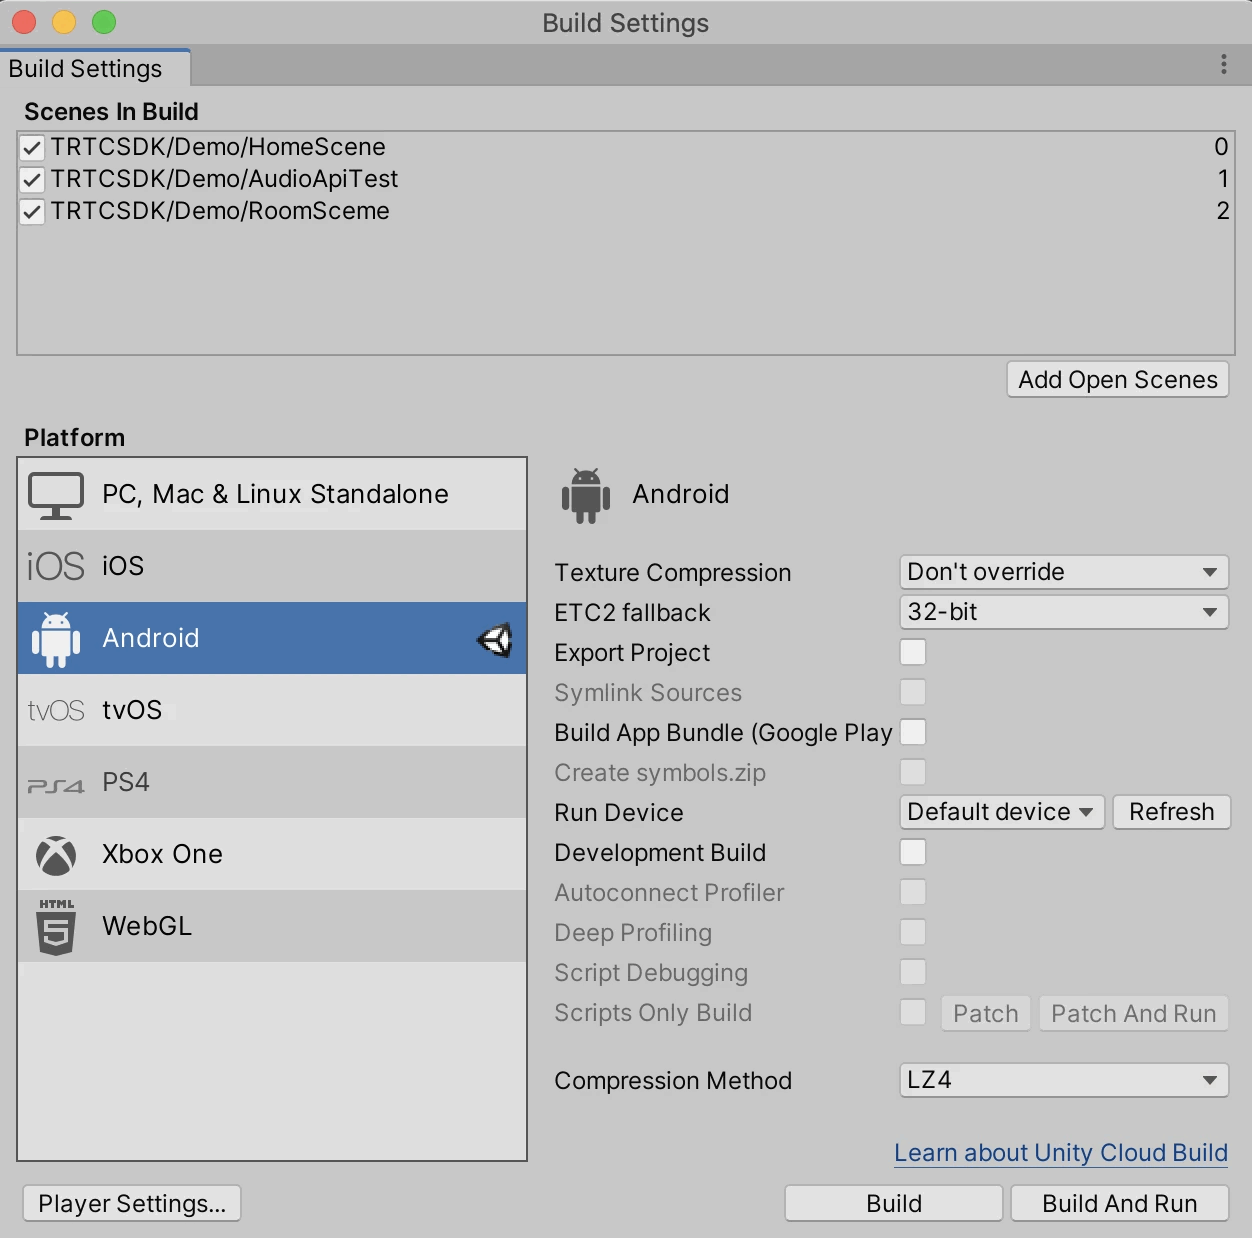Toggle the Autoconnect Profiler checkbox
This screenshot has width=1252, height=1238.
[x=913, y=892]
